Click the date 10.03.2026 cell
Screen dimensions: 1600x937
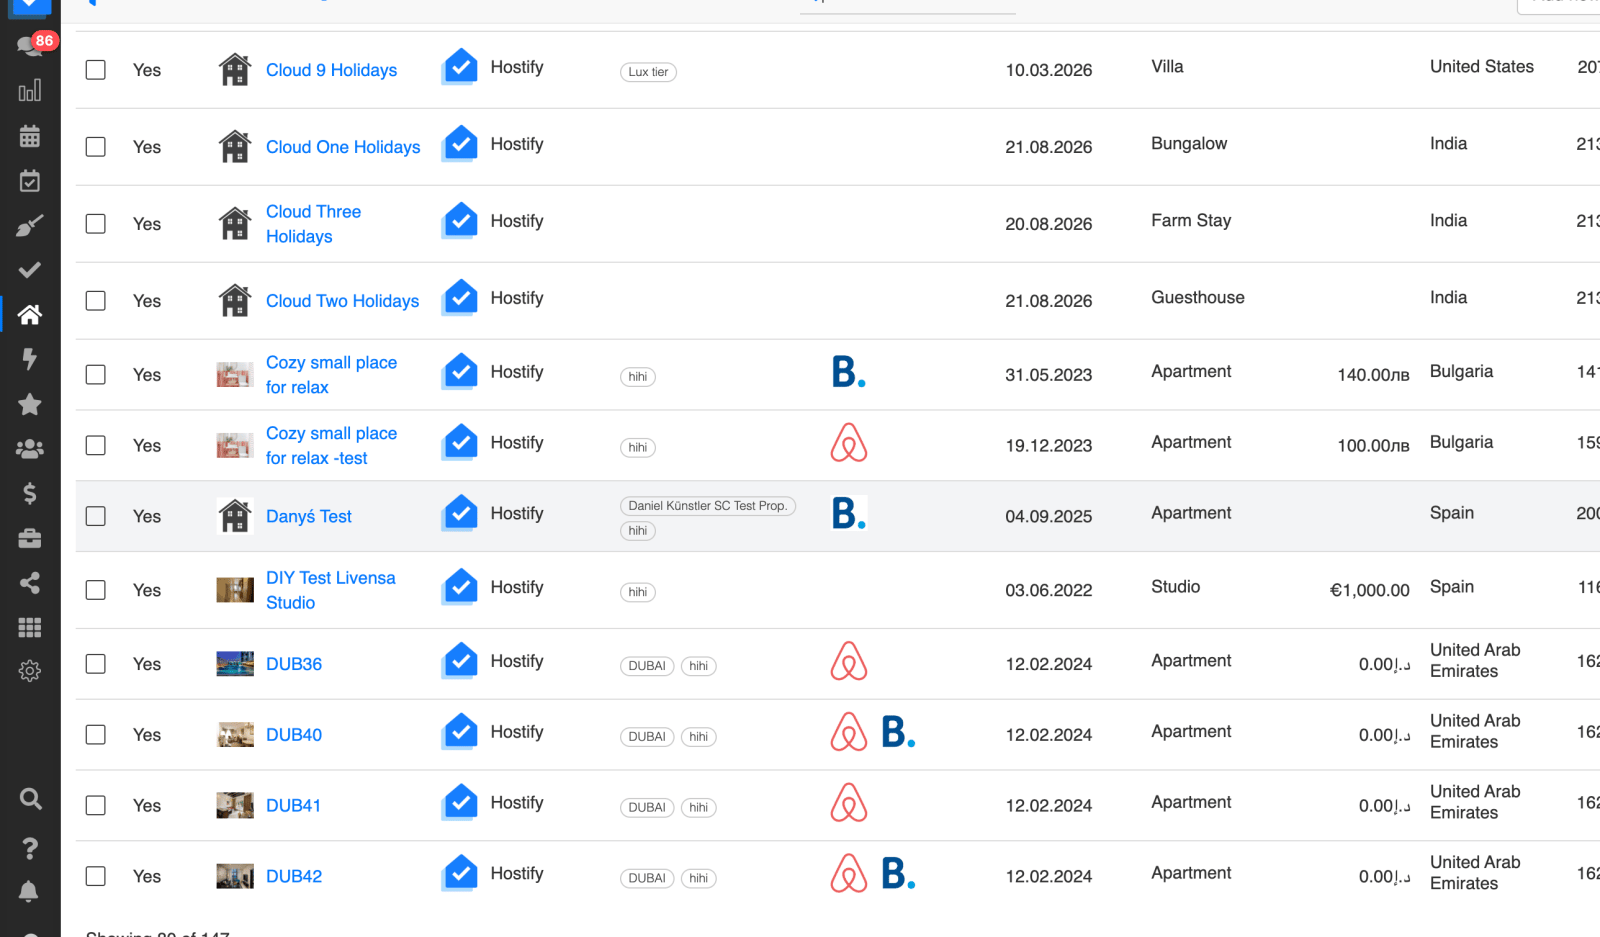1049,70
